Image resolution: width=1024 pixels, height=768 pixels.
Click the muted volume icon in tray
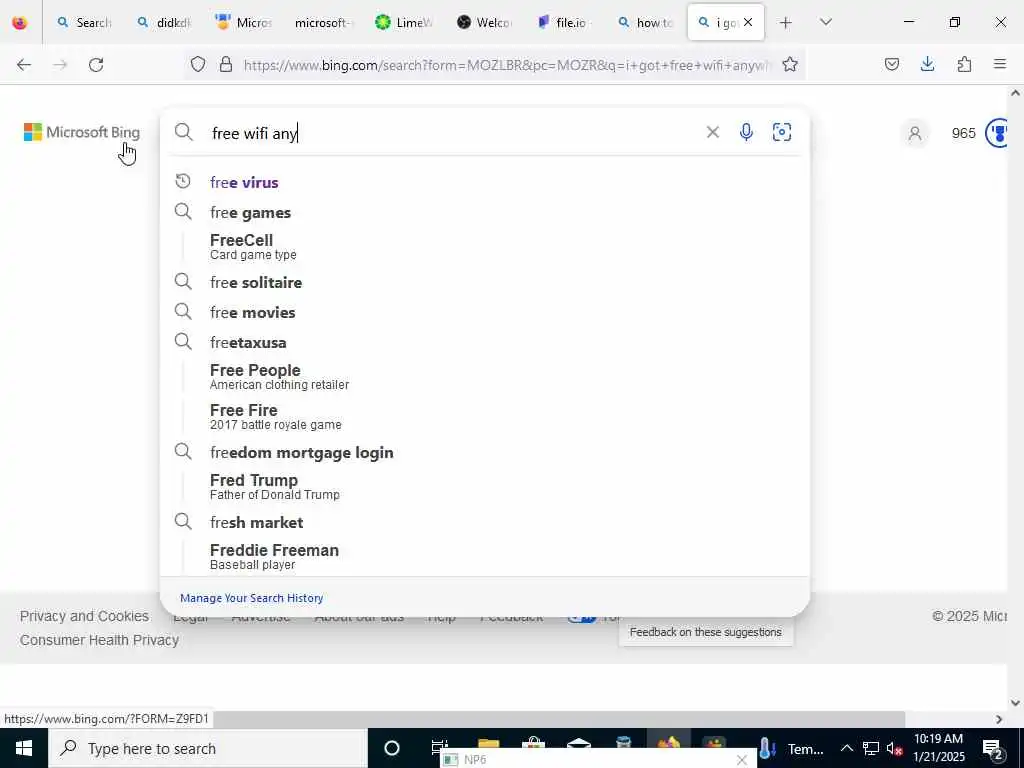tap(894, 748)
